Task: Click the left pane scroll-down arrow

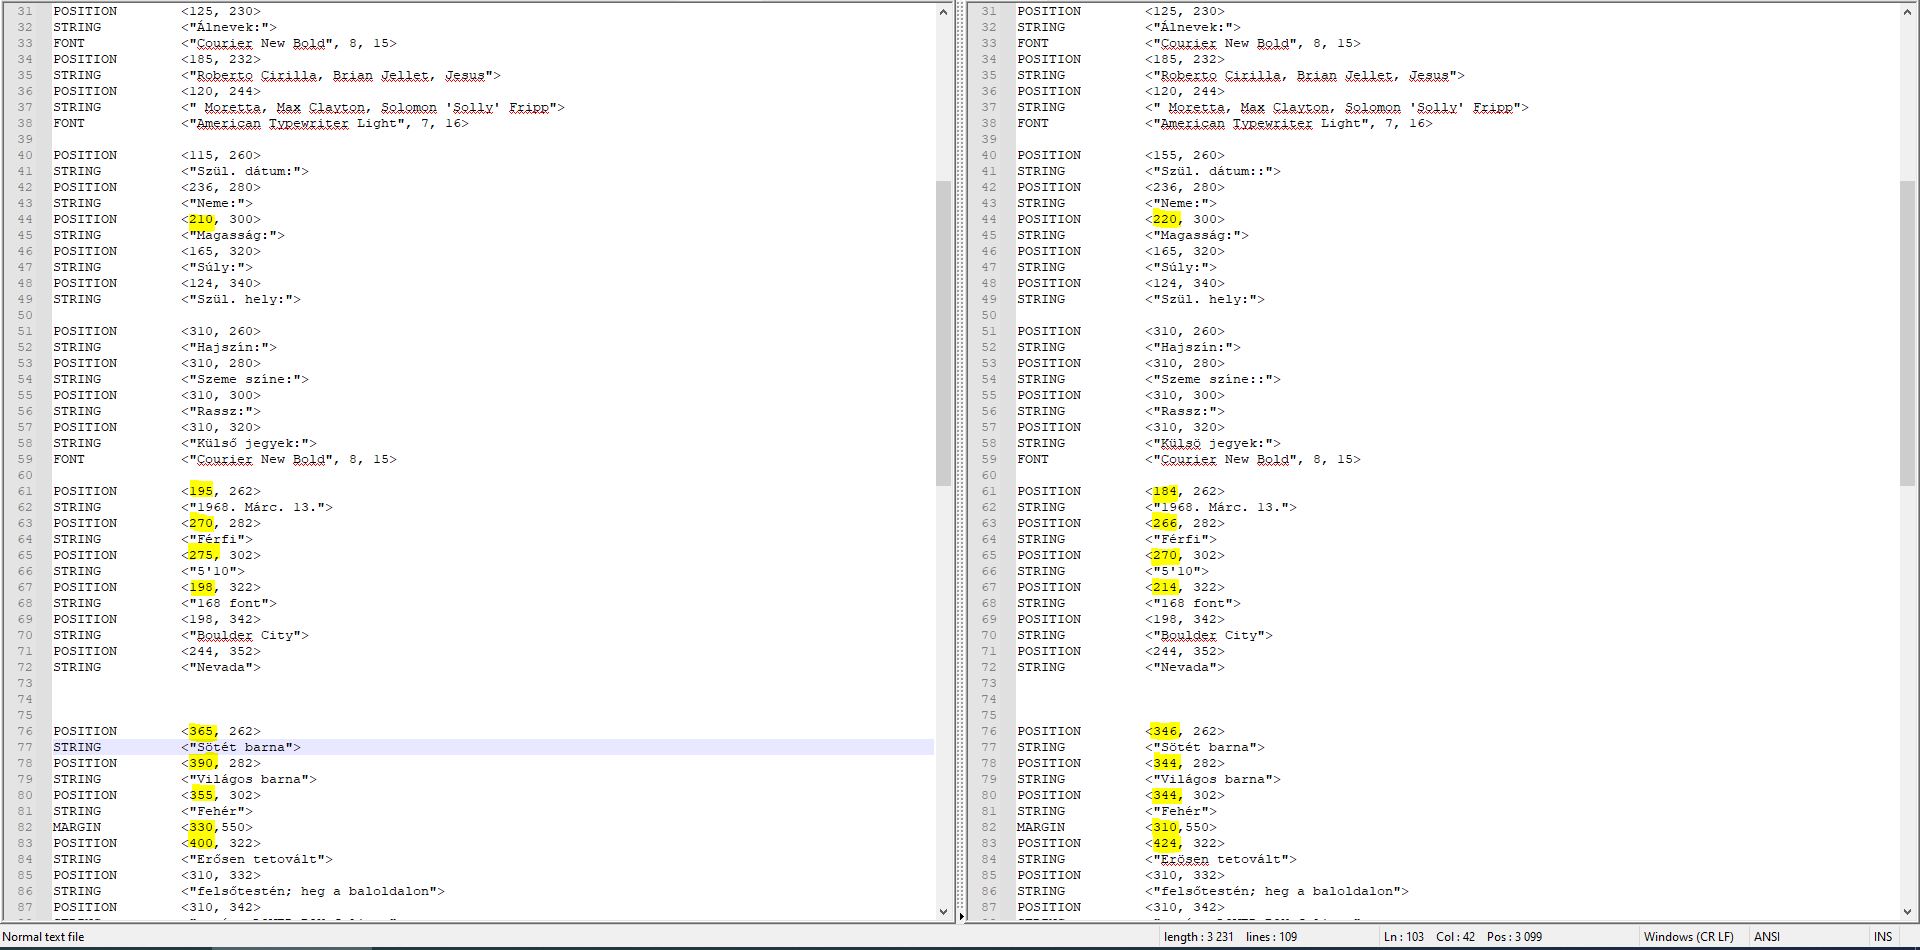Action: pos(943,911)
